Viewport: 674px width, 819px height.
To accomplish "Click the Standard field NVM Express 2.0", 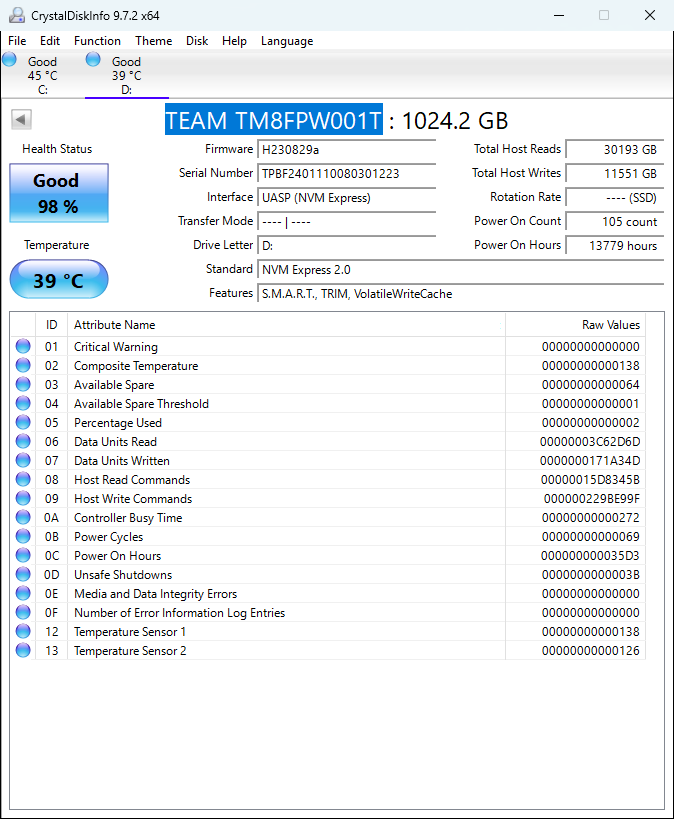I will pos(460,270).
